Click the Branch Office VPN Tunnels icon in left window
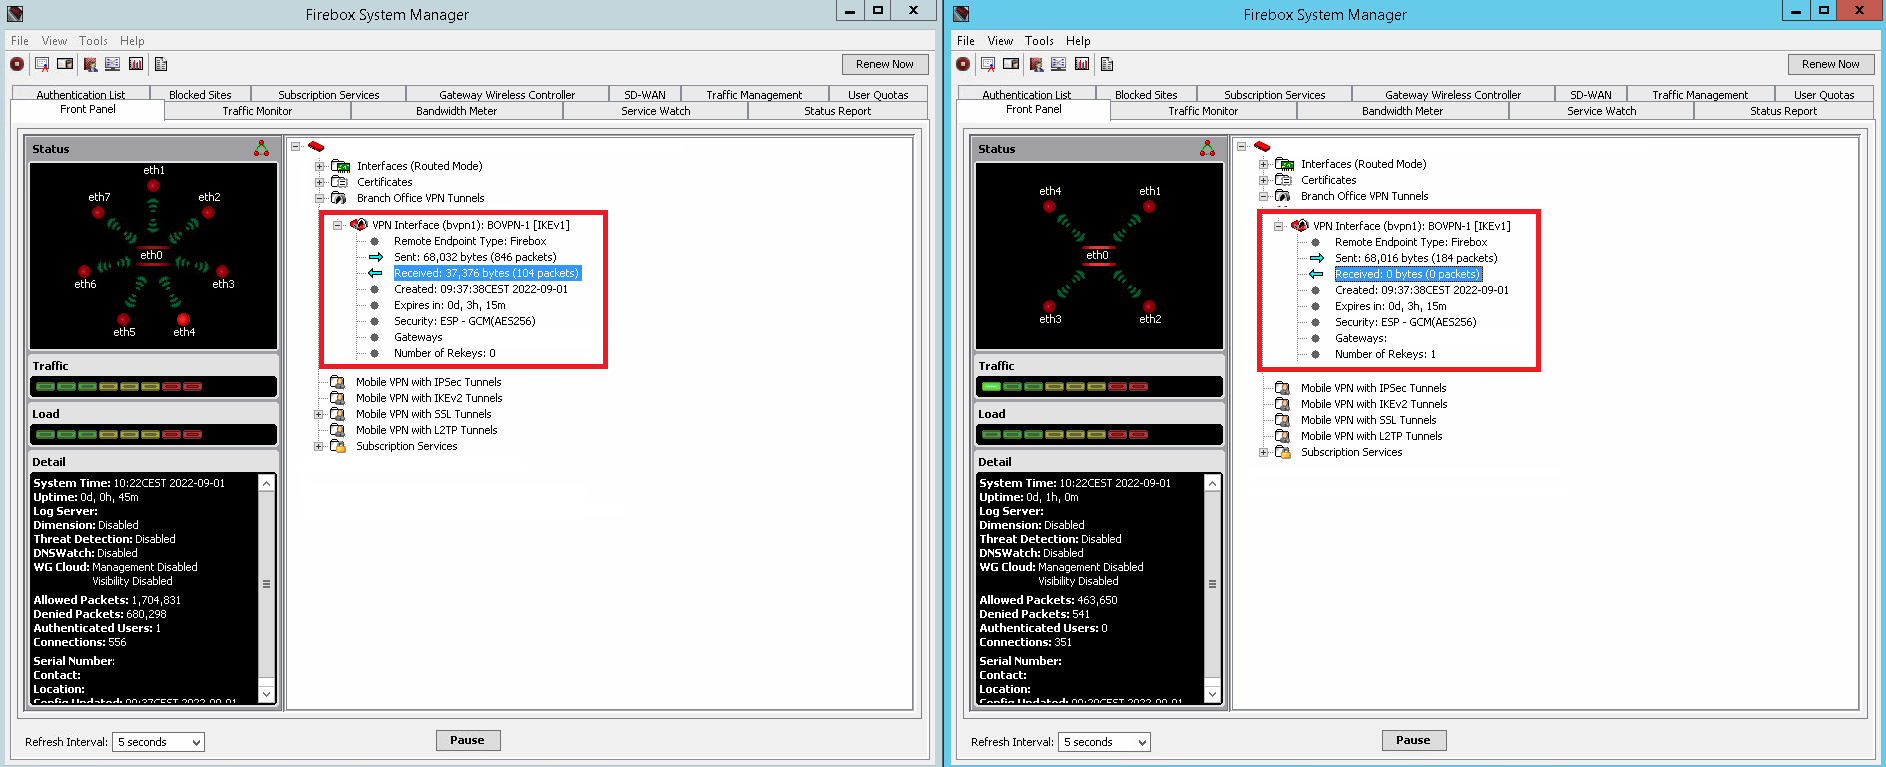The width and height of the screenshot is (1886, 767). [339, 198]
